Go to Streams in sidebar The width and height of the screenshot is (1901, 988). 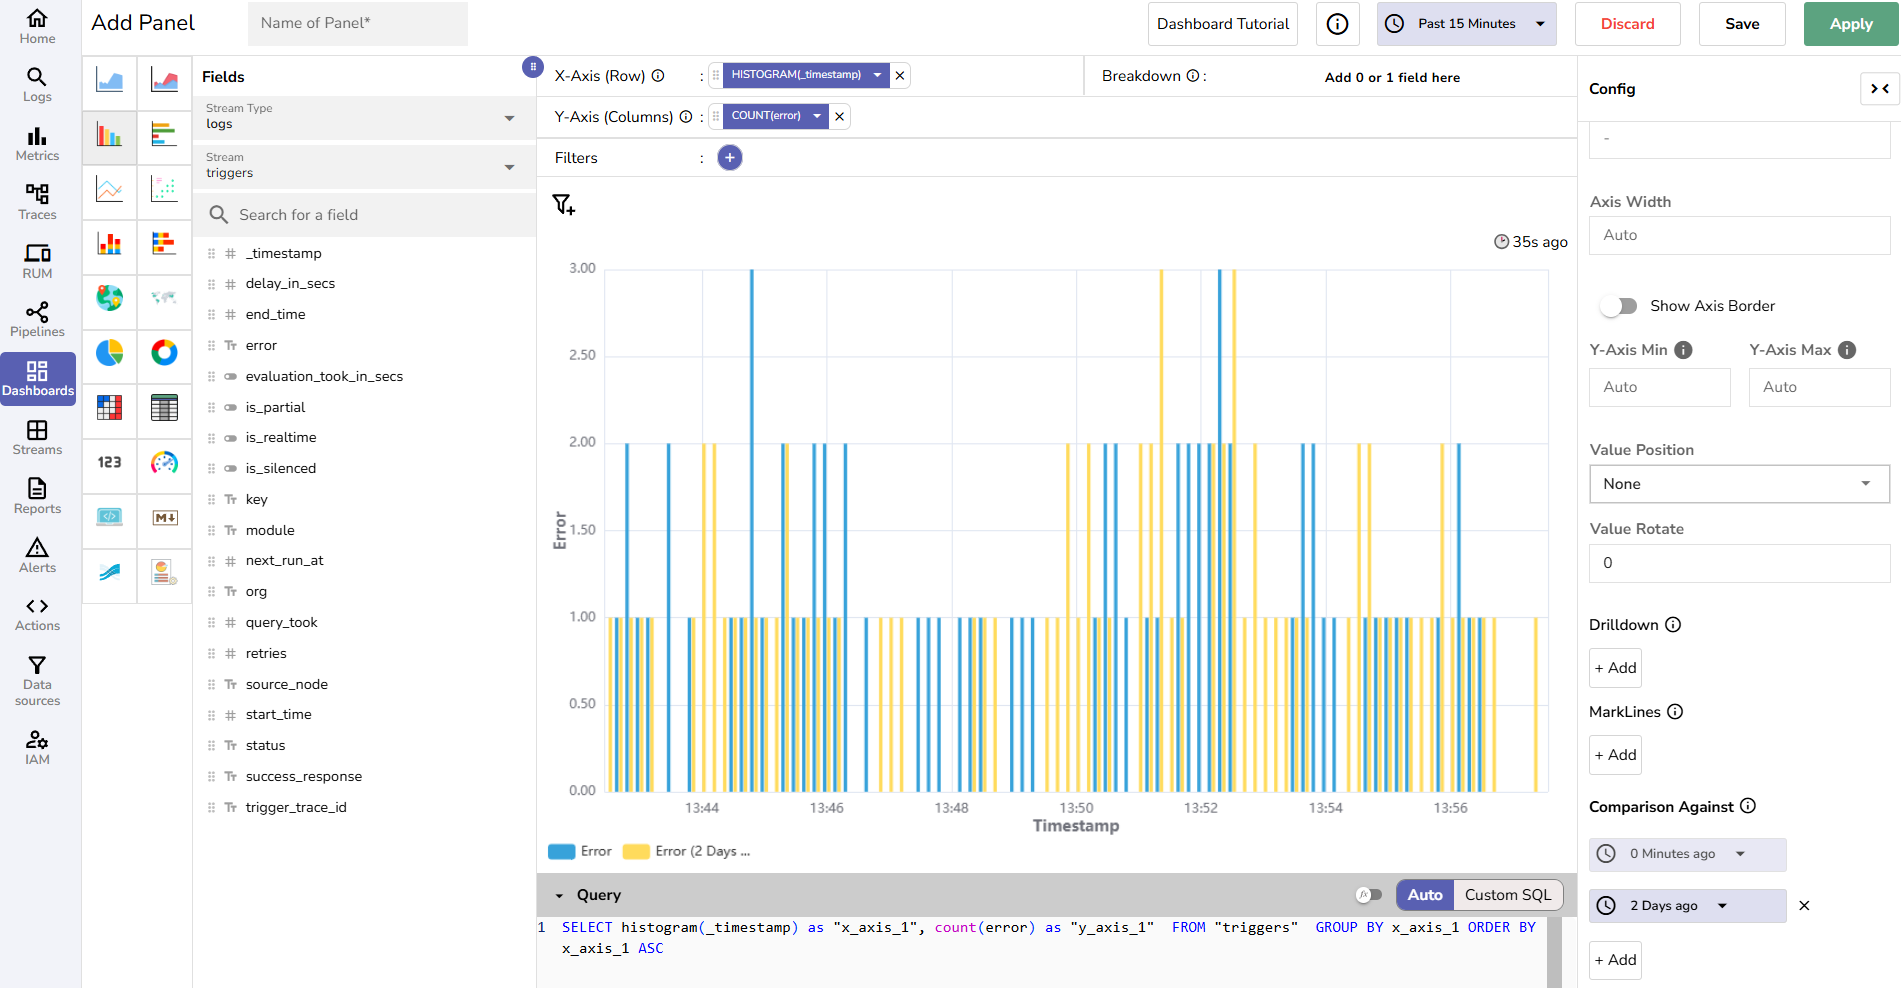click(37, 437)
